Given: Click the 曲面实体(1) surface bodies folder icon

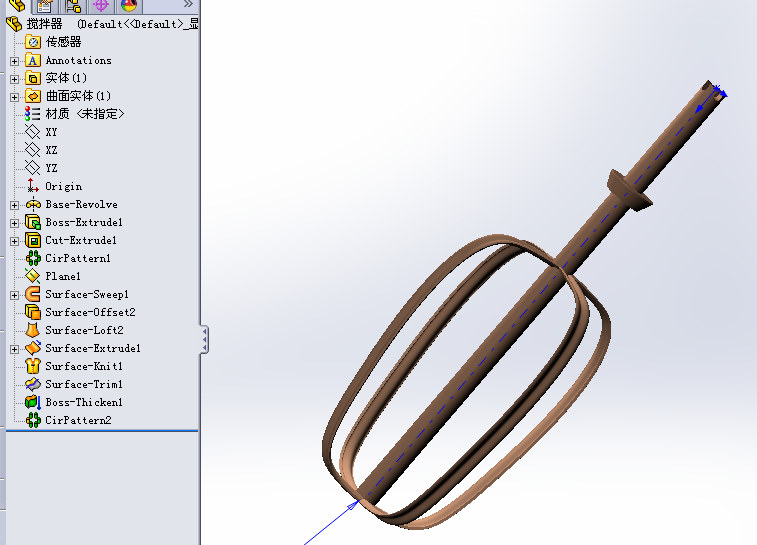Looking at the screenshot, I should 33,96.
